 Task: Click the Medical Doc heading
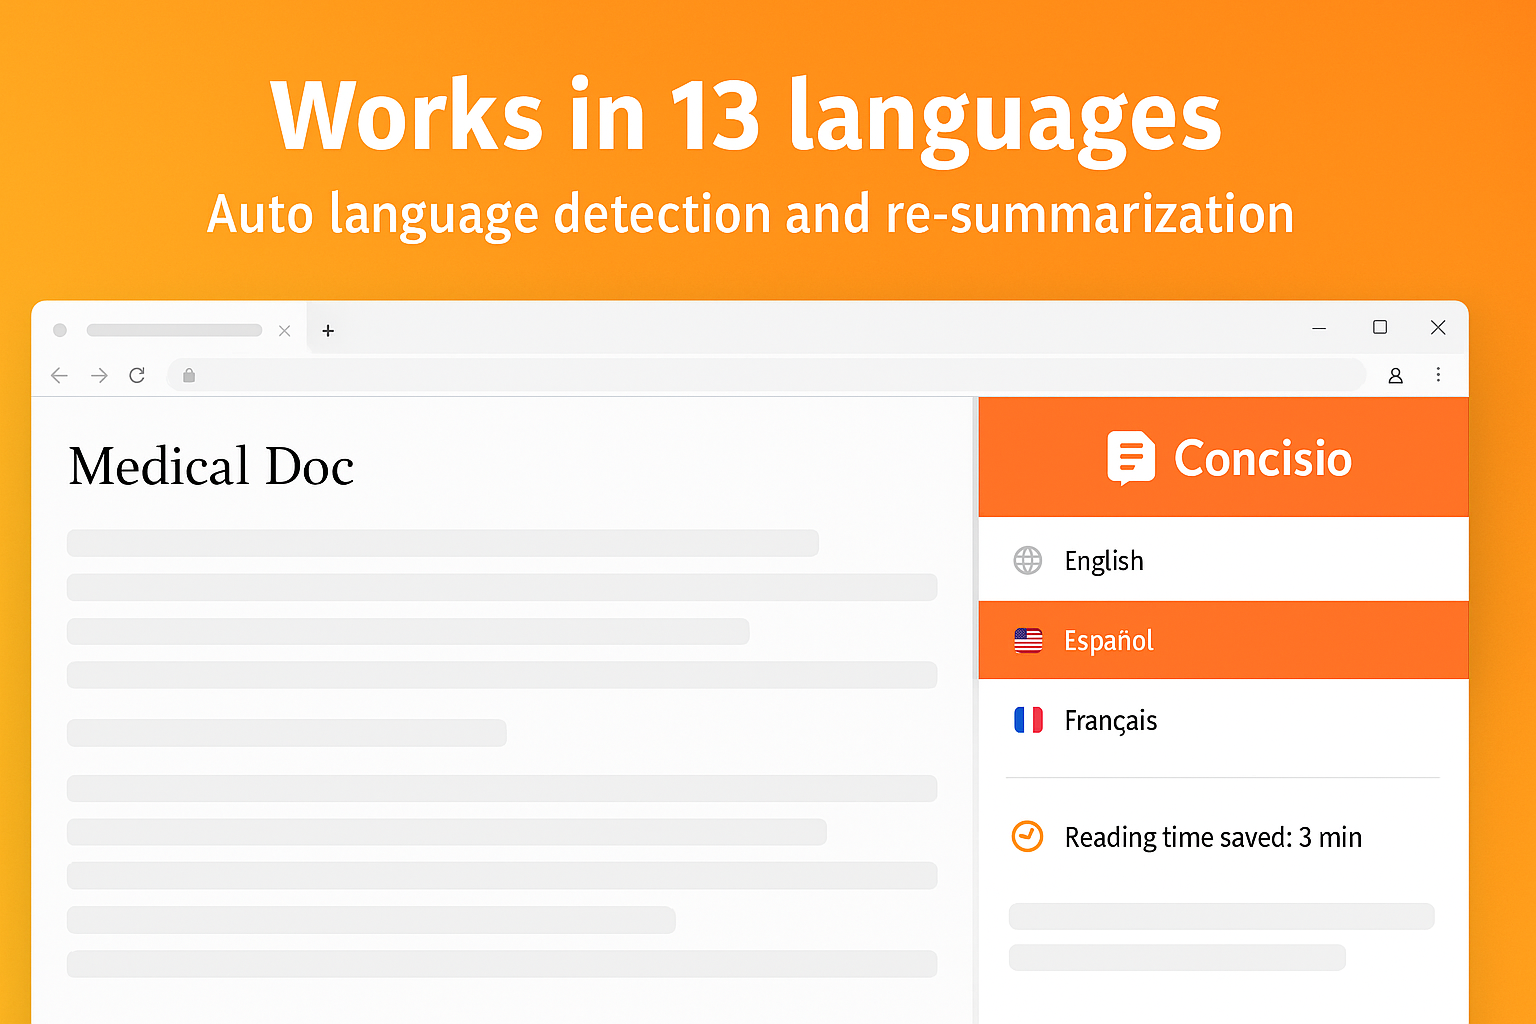pos(211,466)
